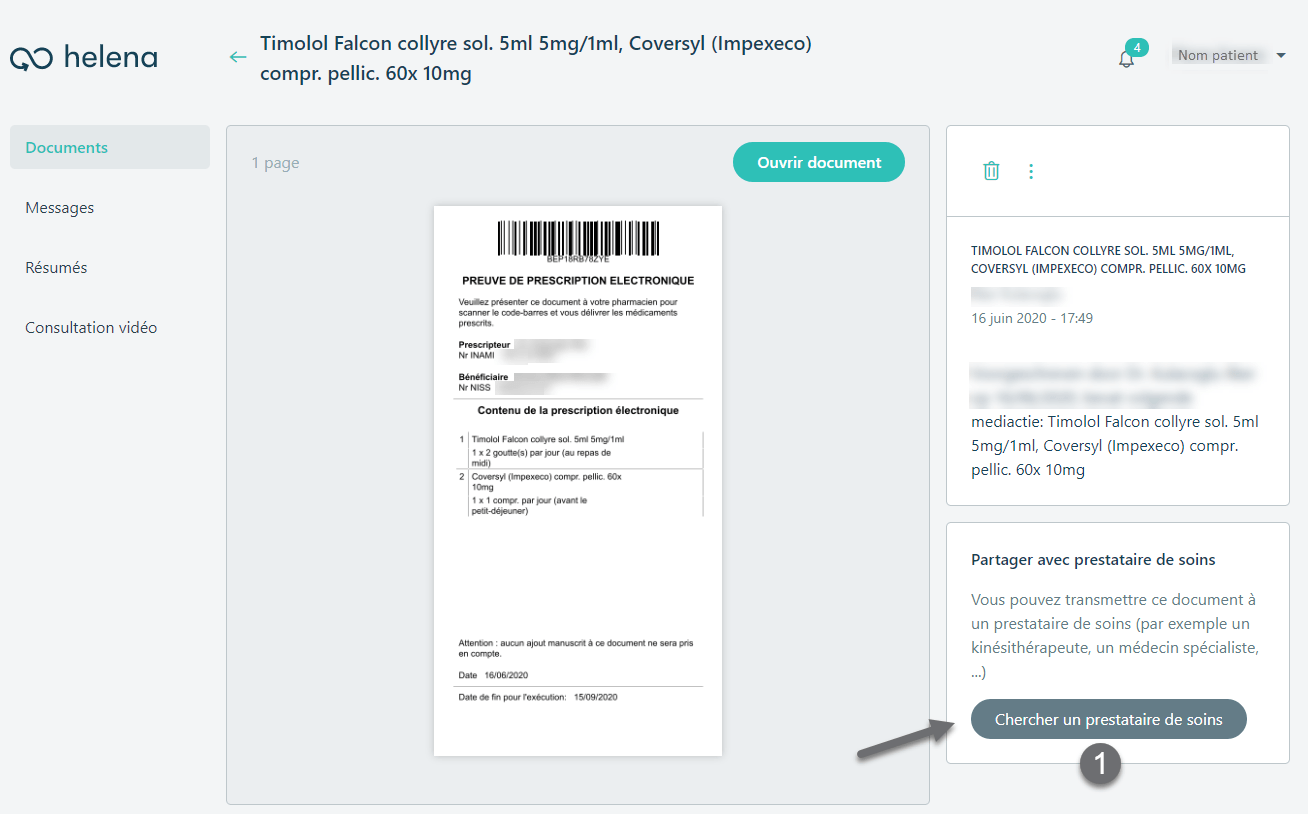Select Documents in the sidebar
Screen dimensions: 1308x814
(110, 147)
